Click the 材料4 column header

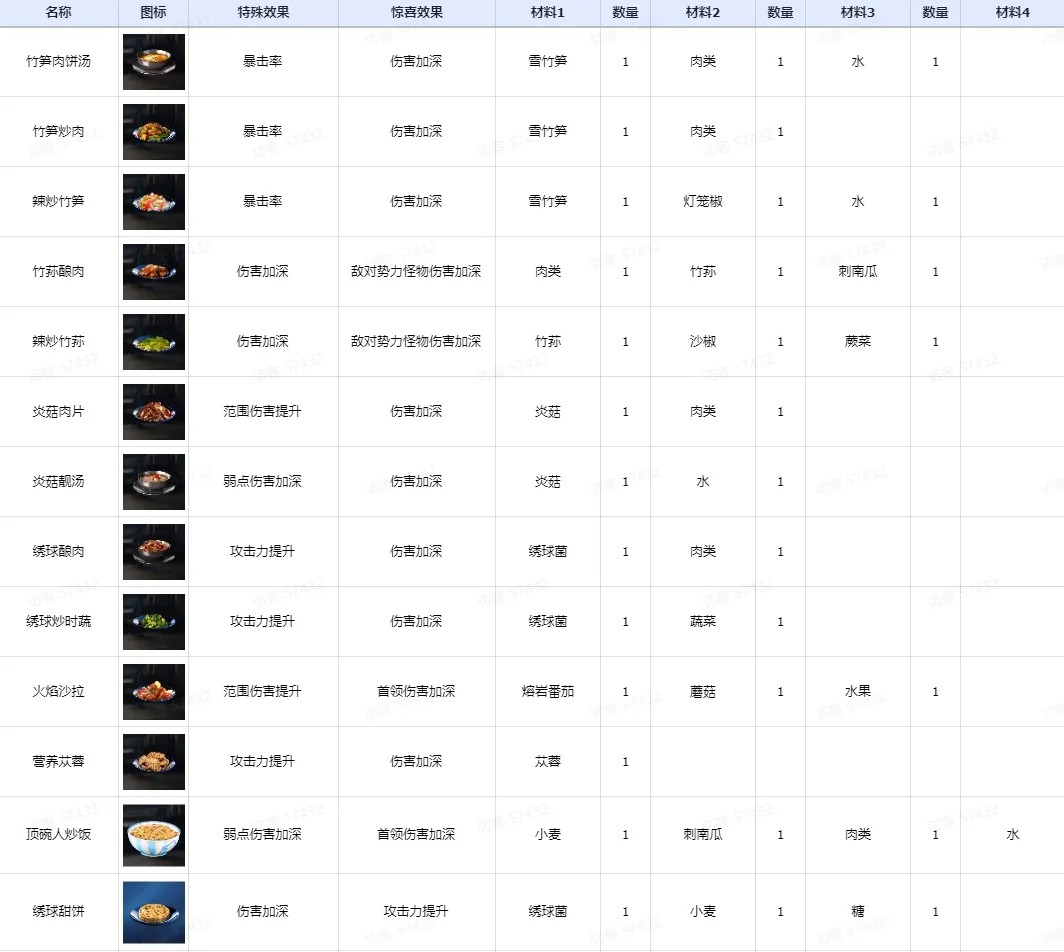pos(1012,12)
